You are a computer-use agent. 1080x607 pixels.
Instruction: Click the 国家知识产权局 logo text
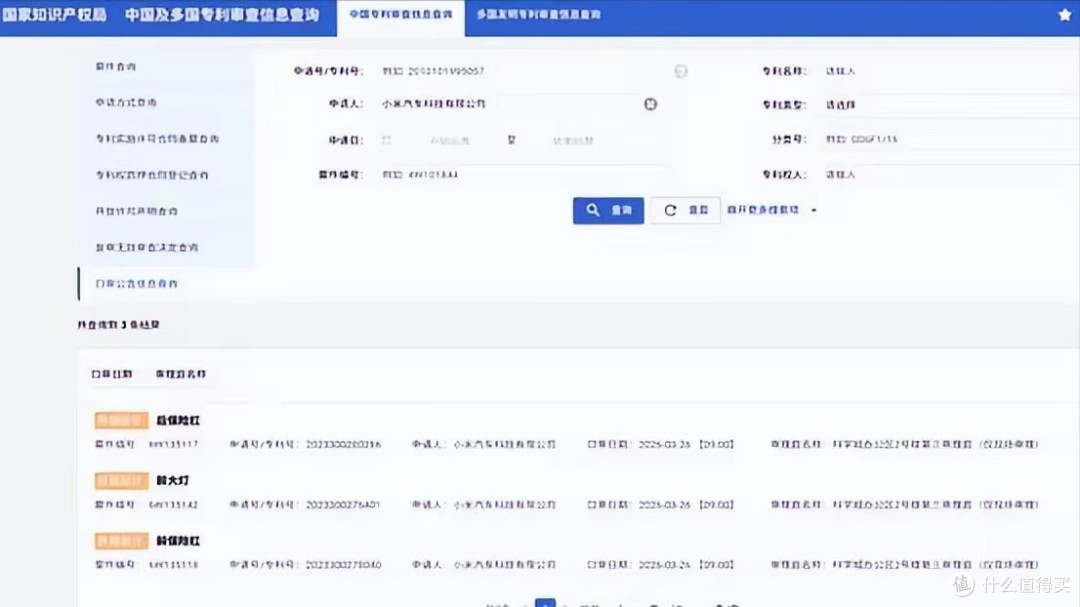[x=55, y=14]
